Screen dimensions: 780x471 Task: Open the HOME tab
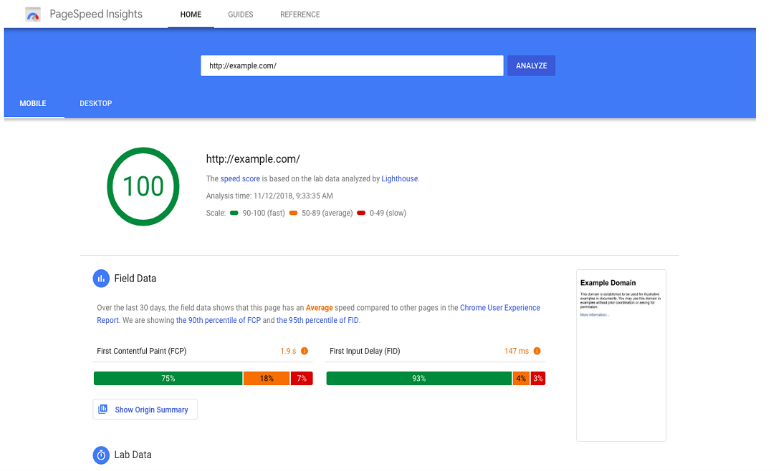[x=191, y=14]
